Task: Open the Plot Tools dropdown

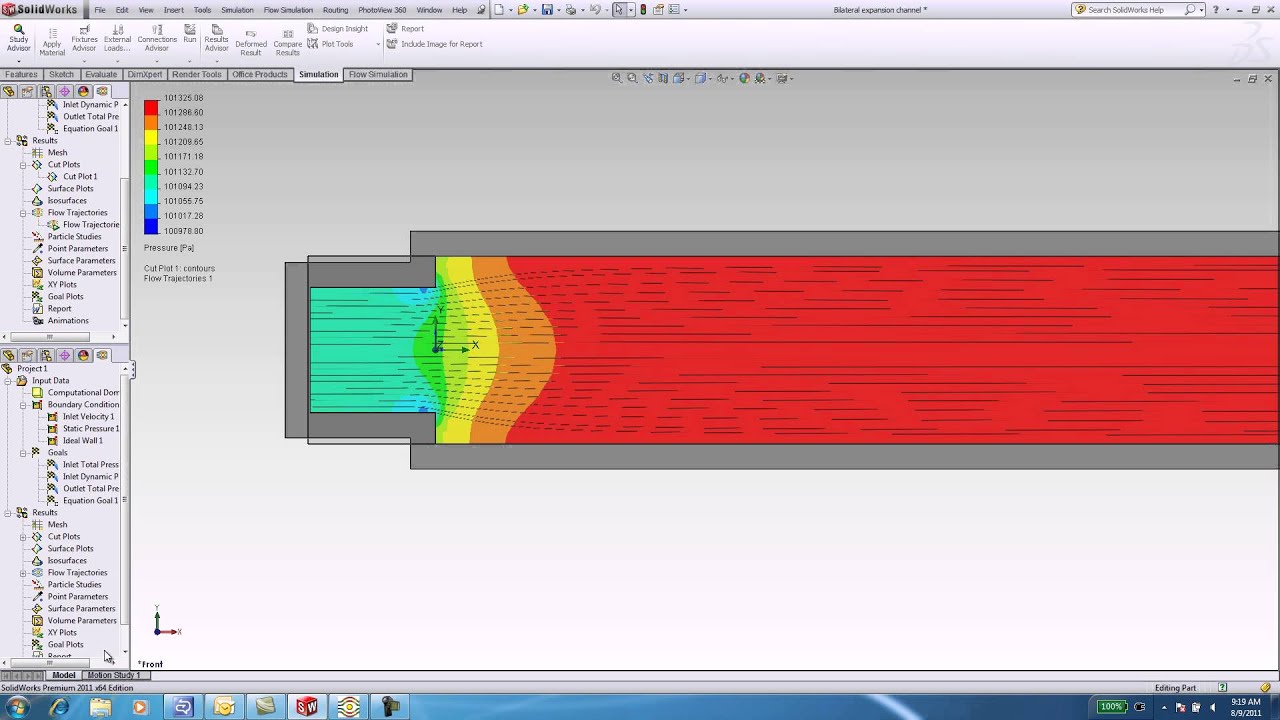Action: tap(378, 44)
